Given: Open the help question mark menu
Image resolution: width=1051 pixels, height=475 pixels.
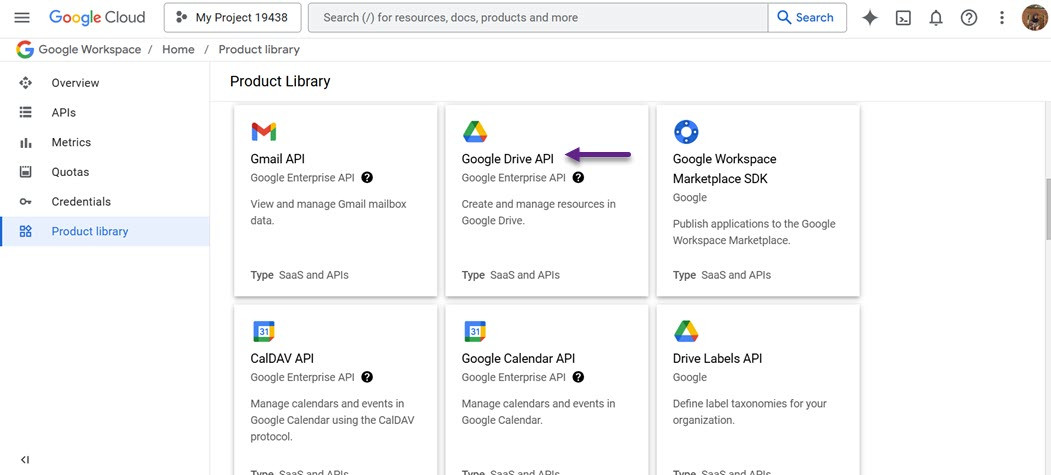Looking at the screenshot, I should point(968,18).
